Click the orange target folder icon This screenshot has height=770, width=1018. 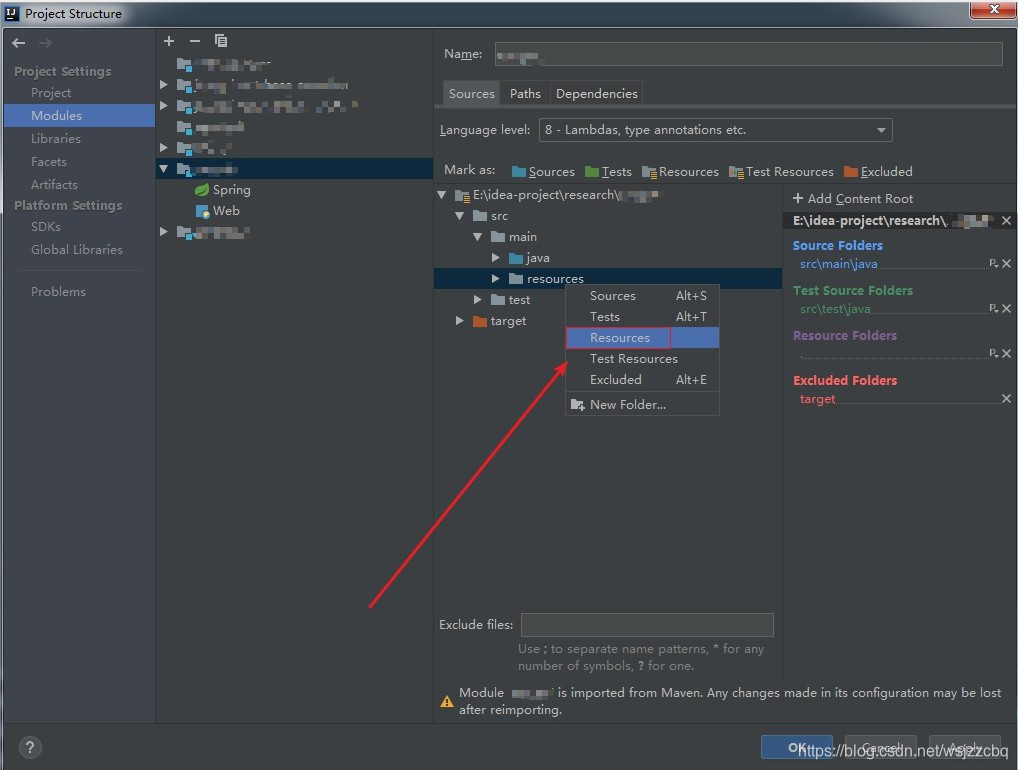[x=480, y=321]
